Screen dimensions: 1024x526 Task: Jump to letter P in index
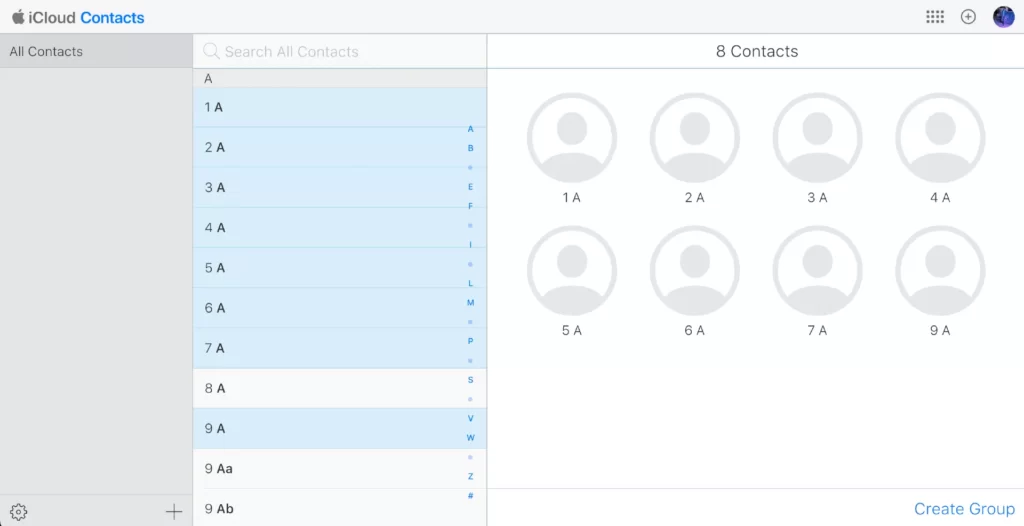click(x=470, y=341)
